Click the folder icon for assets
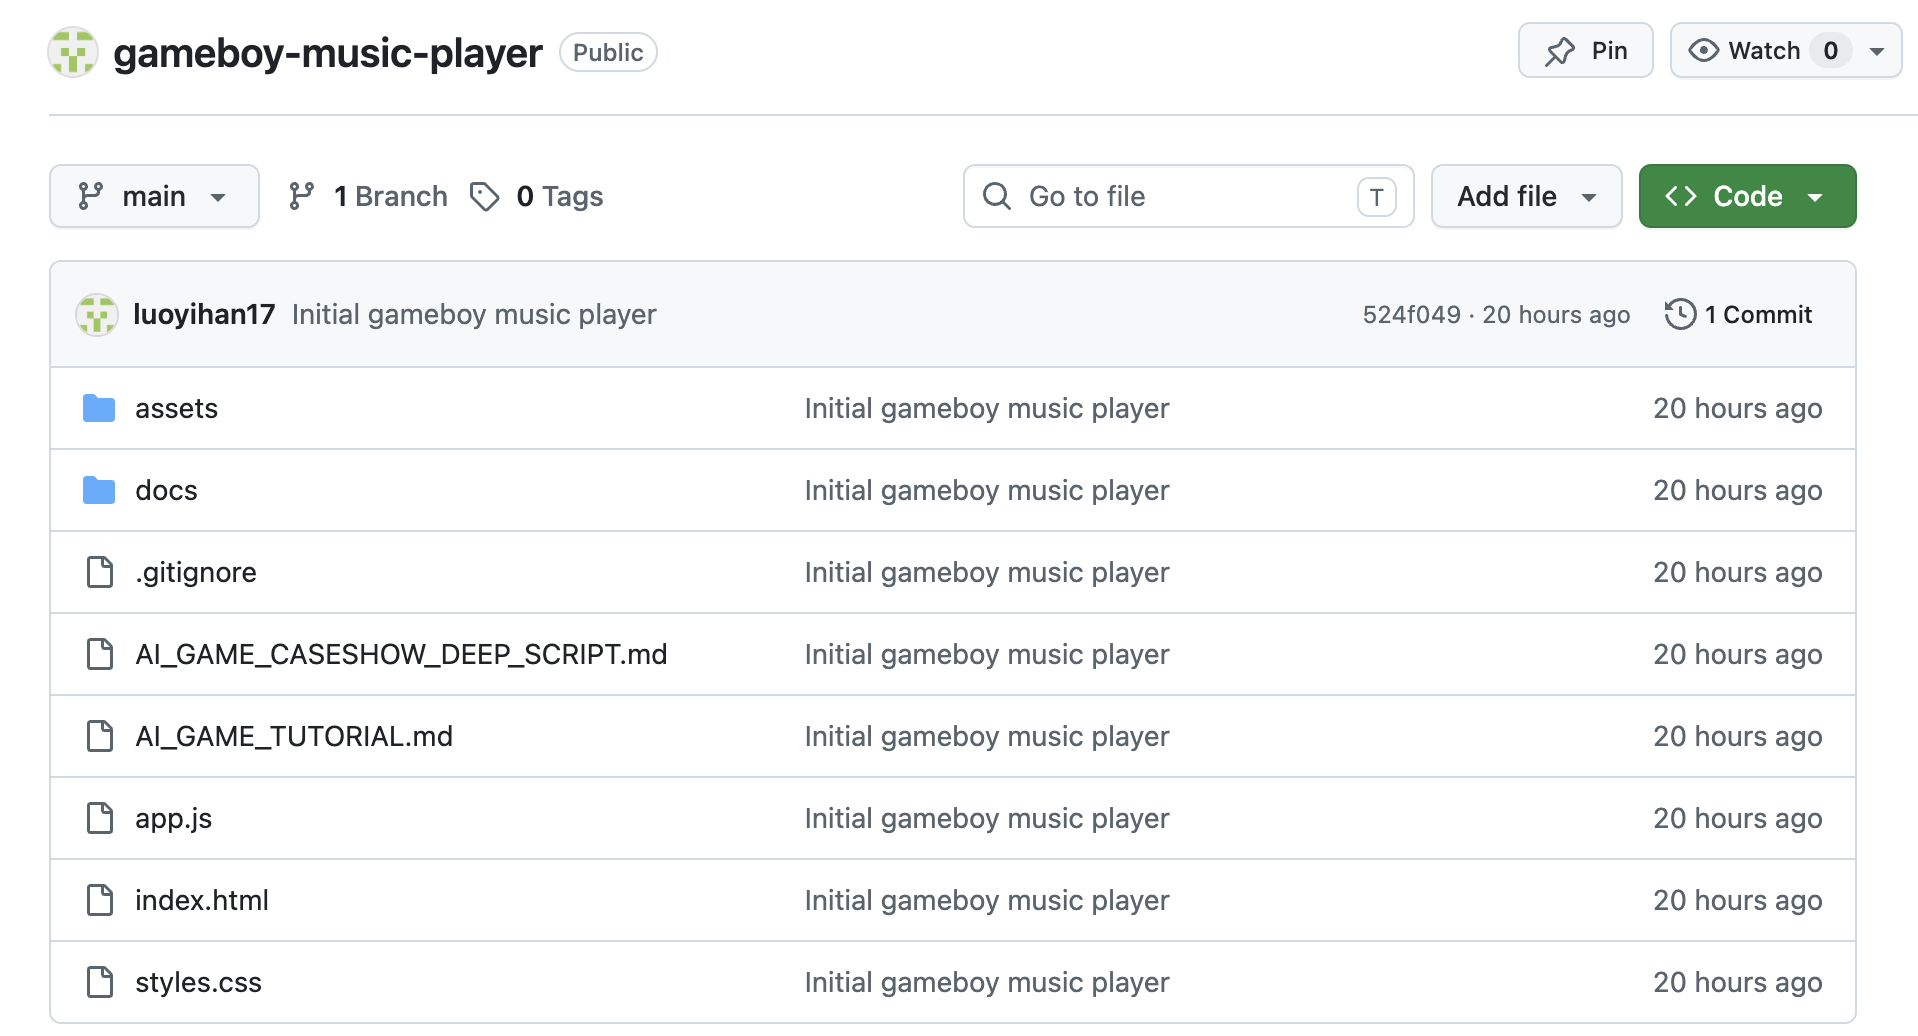The width and height of the screenshot is (1918, 1036). pos(99,408)
